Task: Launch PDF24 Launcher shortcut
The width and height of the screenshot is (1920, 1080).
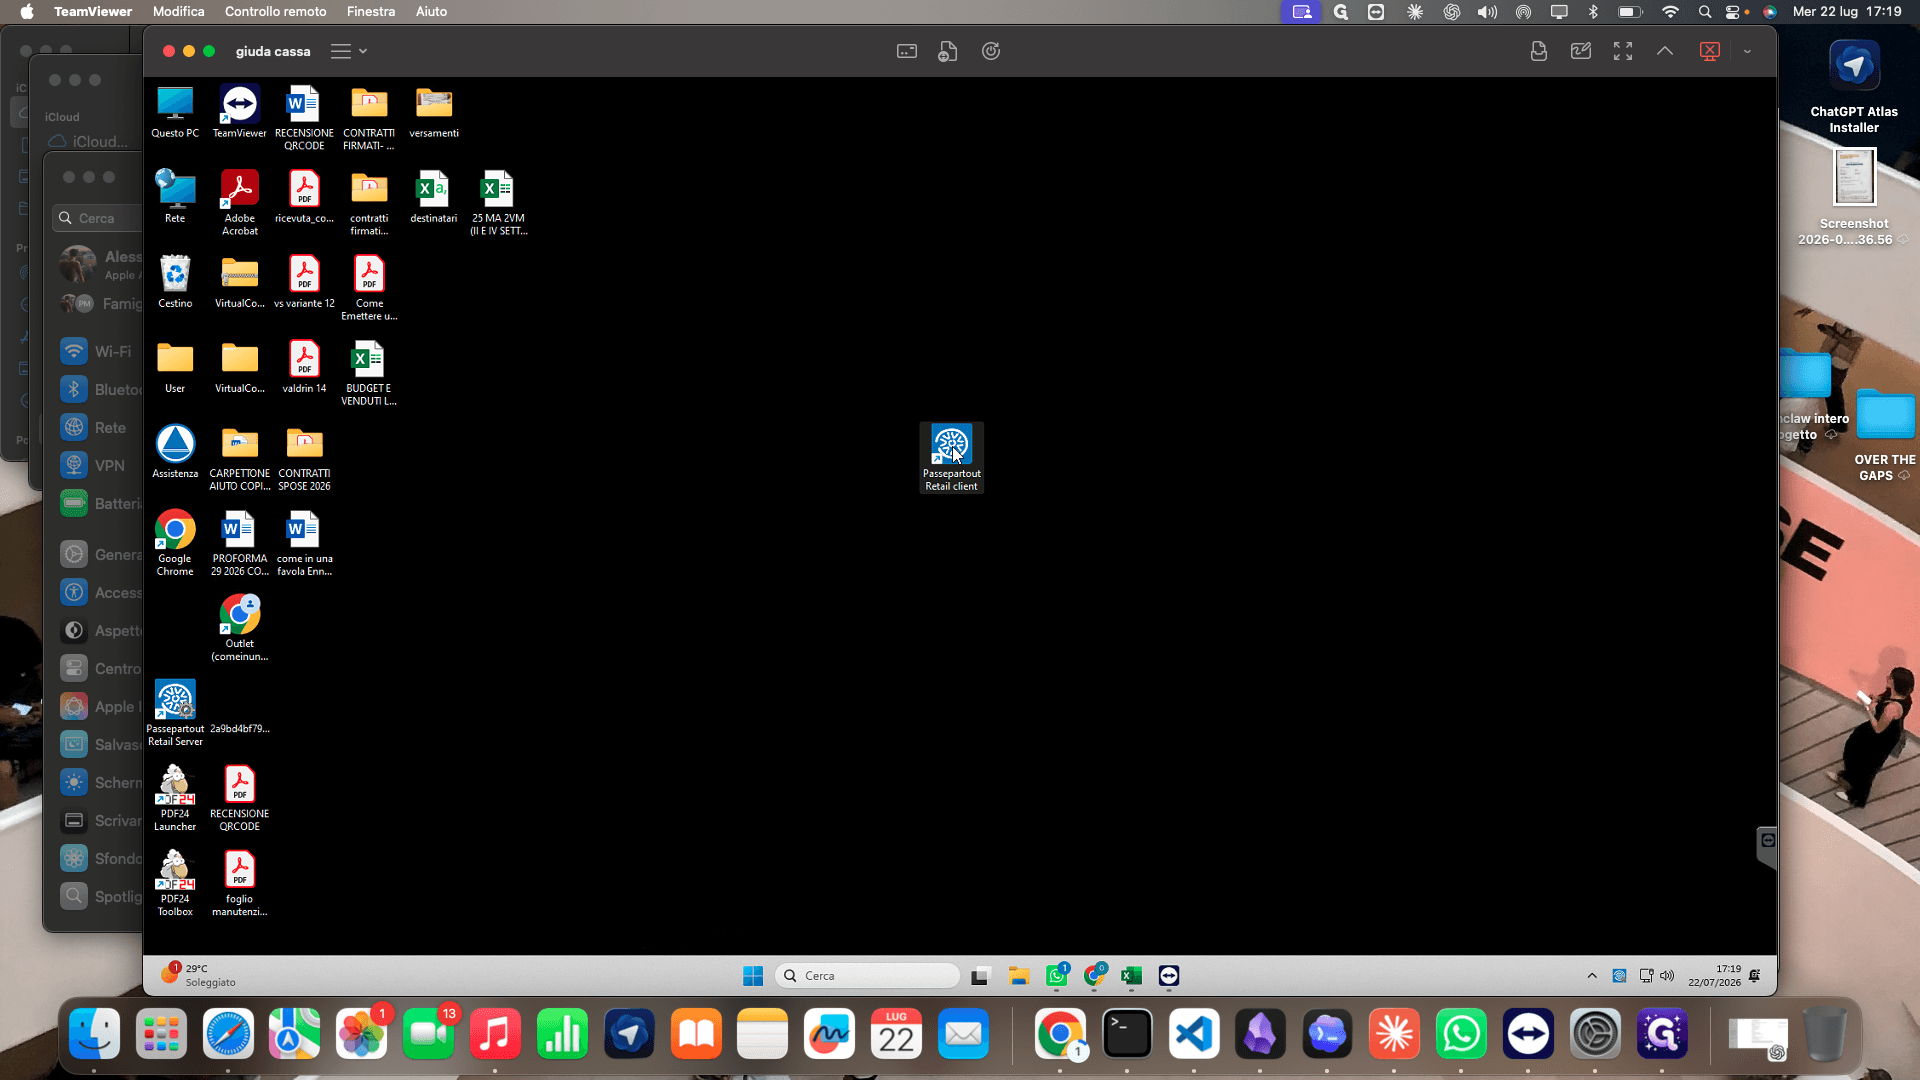Action: coord(175,798)
